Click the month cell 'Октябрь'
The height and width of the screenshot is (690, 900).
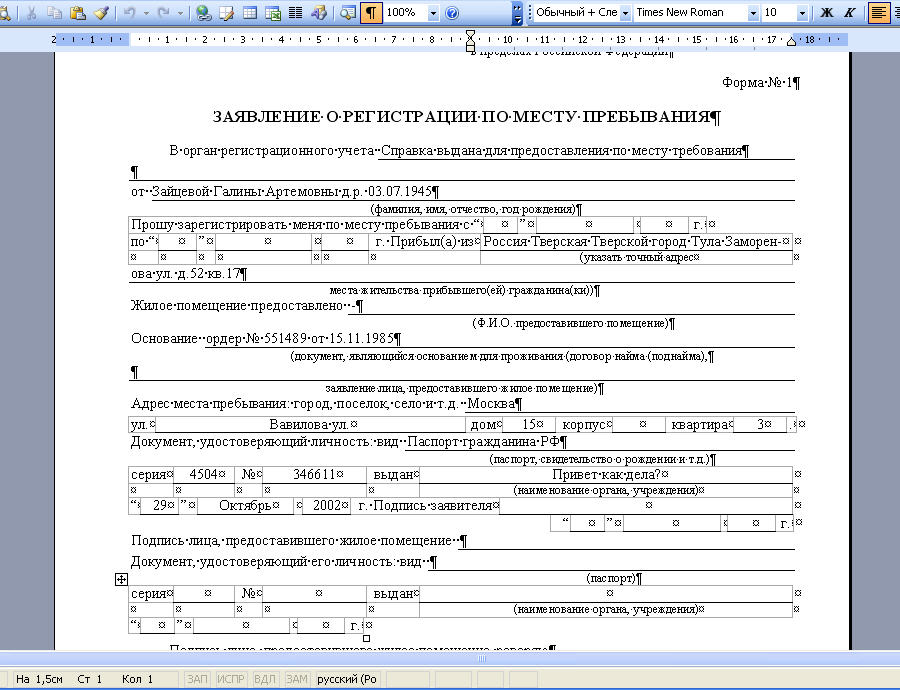(245, 506)
